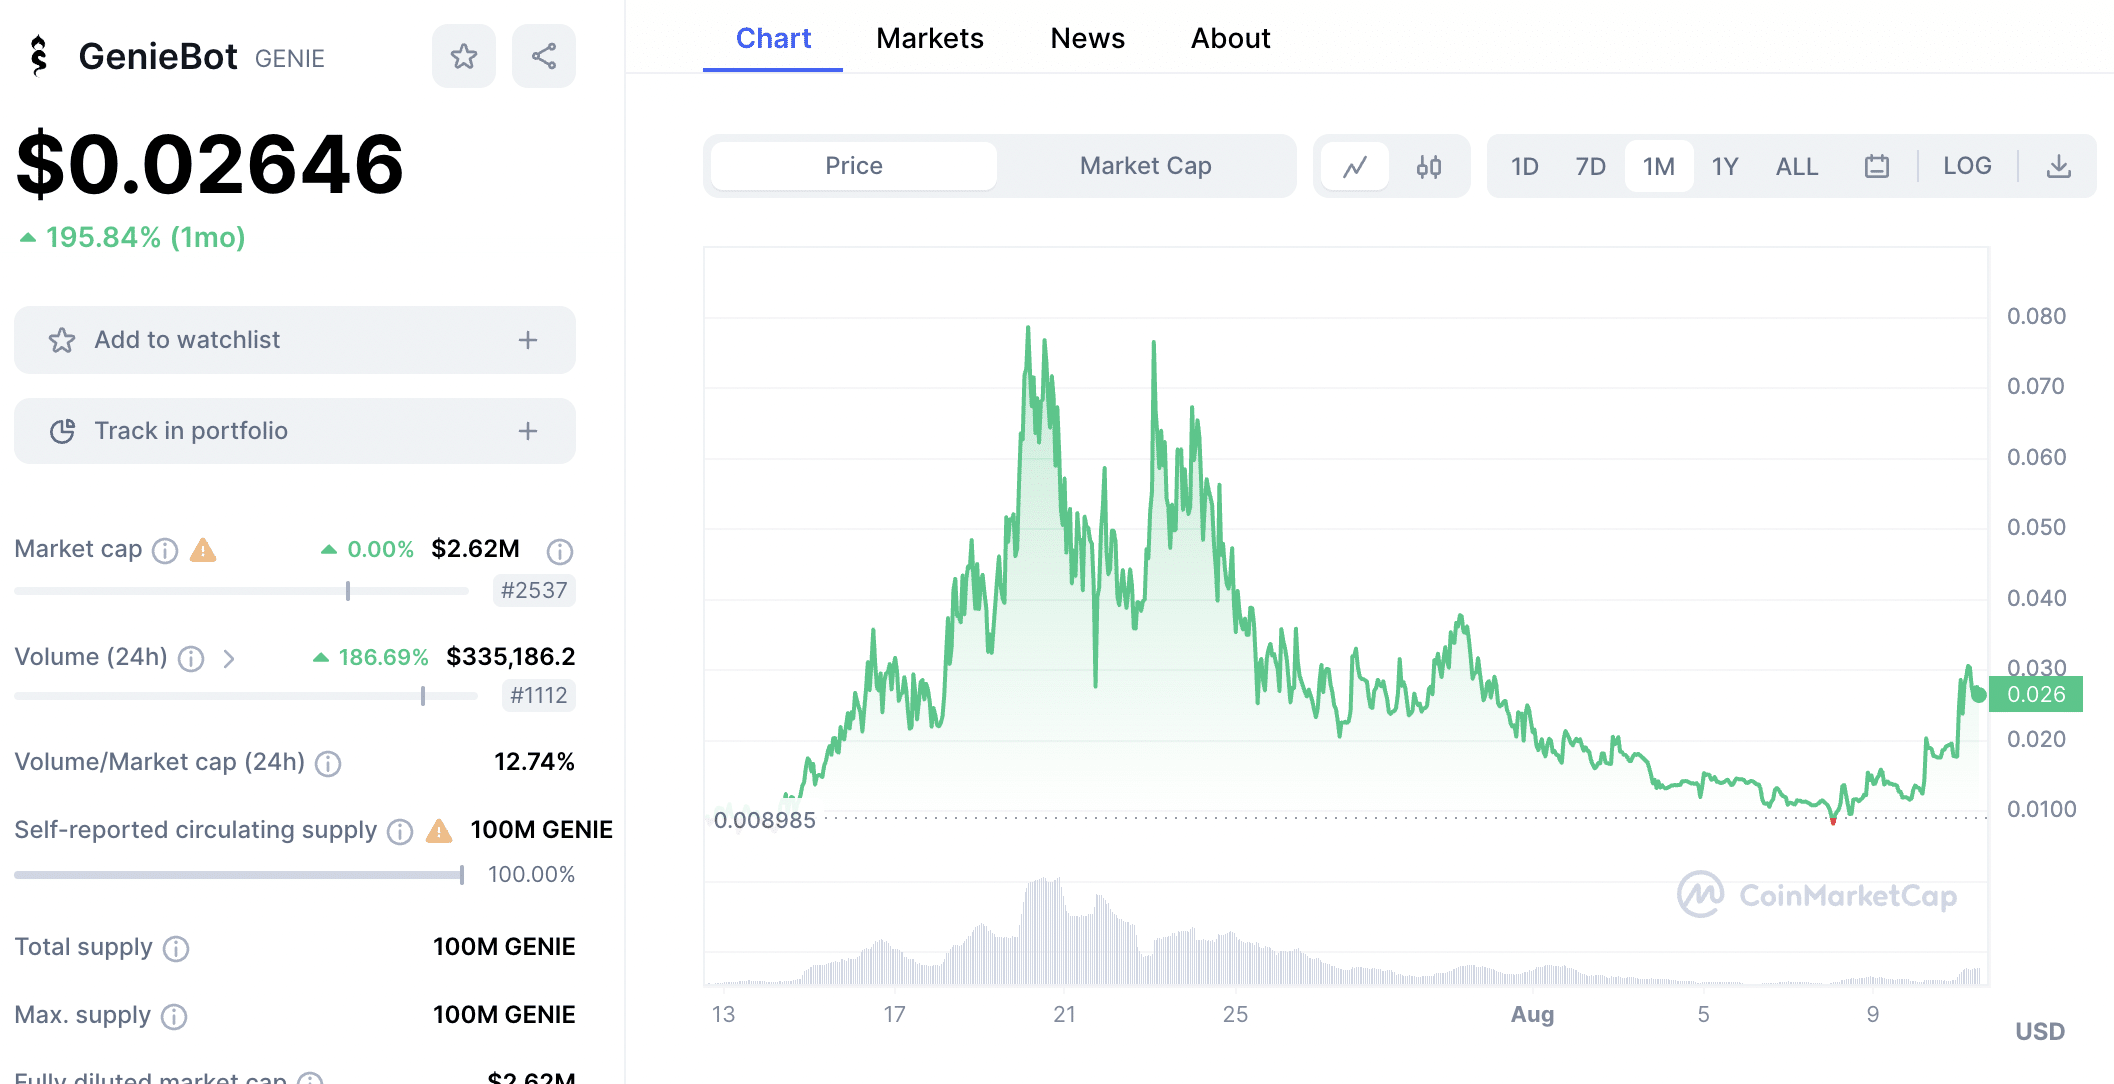This screenshot has width=2114, height=1084.
Task: Open Volume/Market cap (24h) info icon
Action: (328, 764)
